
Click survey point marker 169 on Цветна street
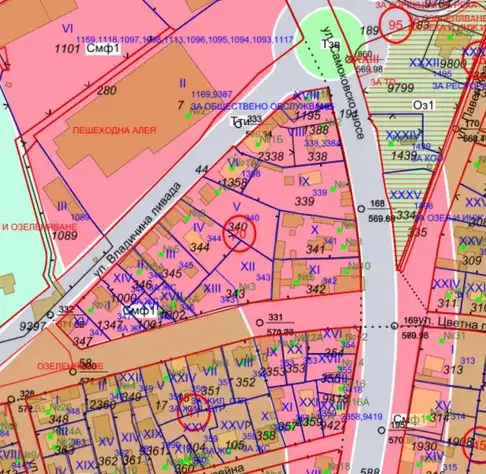394,325
